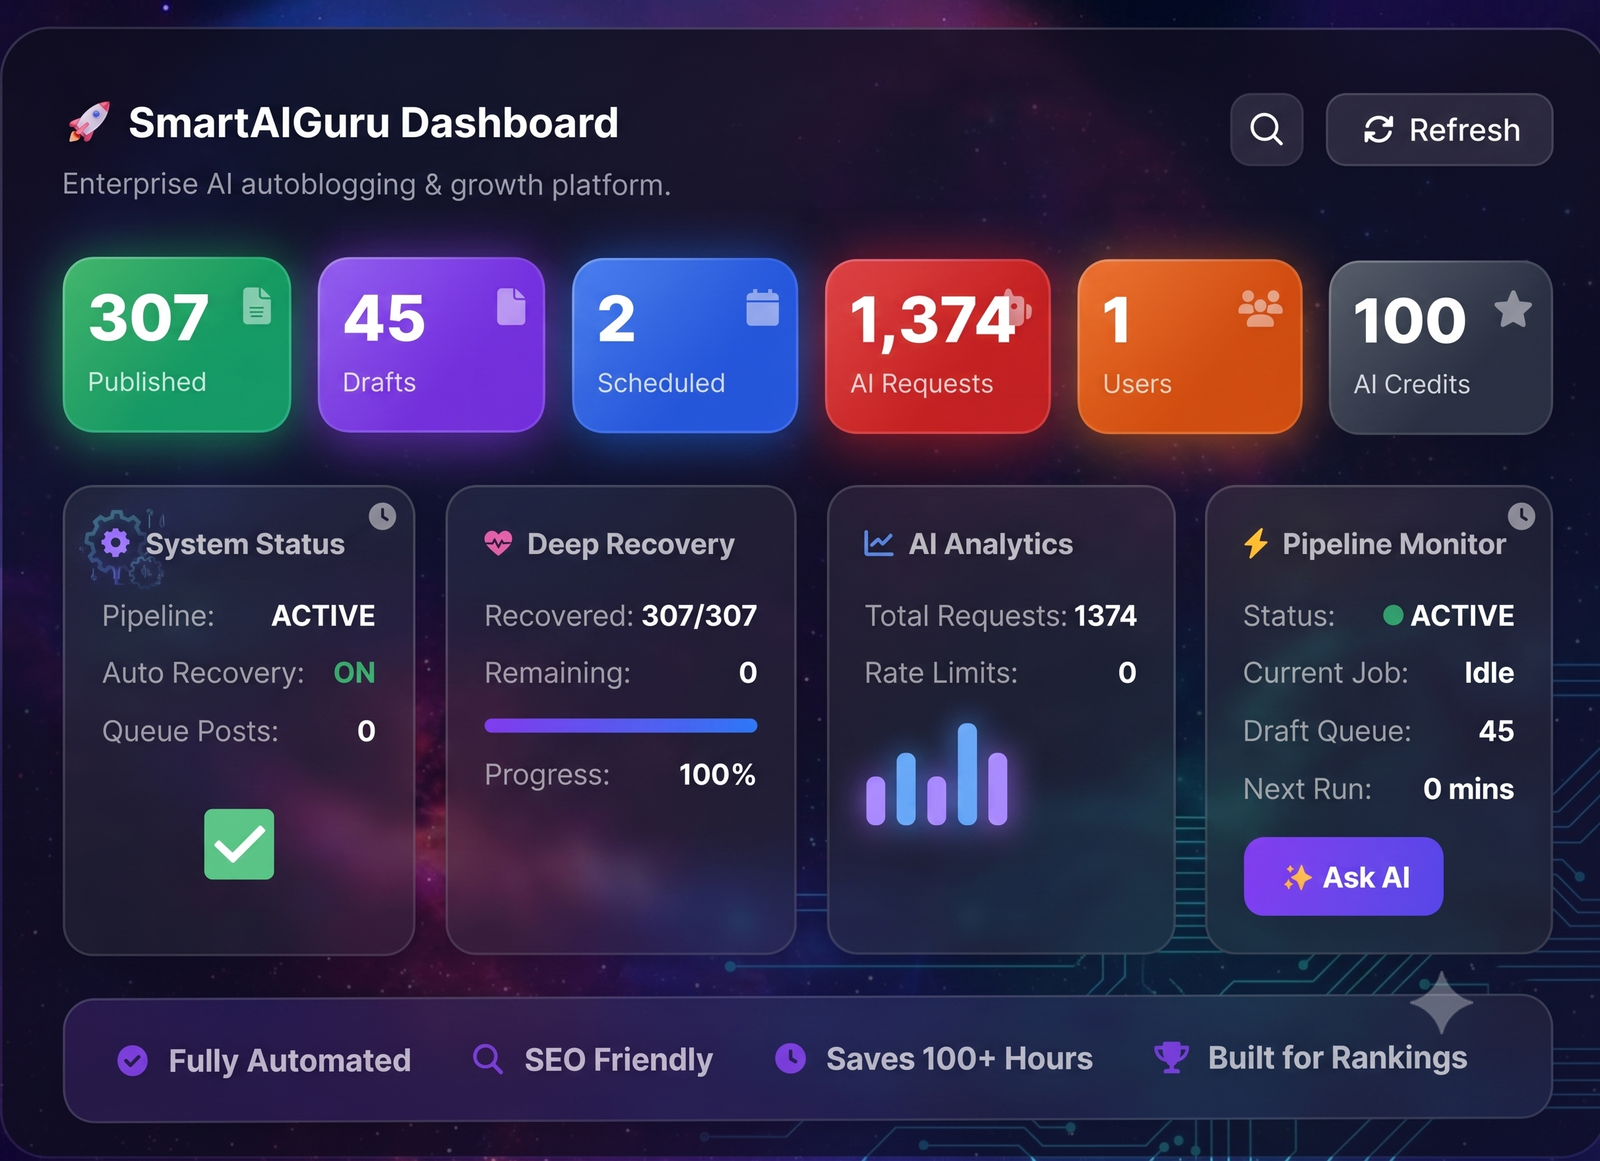Click the Queue Posts value 0
The image size is (1600, 1161).
click(x=367, y=731)
